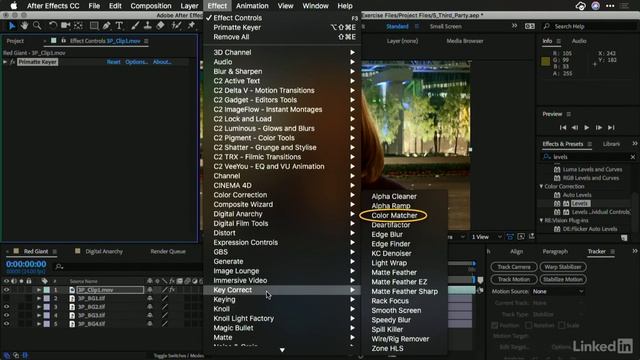Step back one frame in Preview
The width and height of the screenshot is (640, 360).
575,128
